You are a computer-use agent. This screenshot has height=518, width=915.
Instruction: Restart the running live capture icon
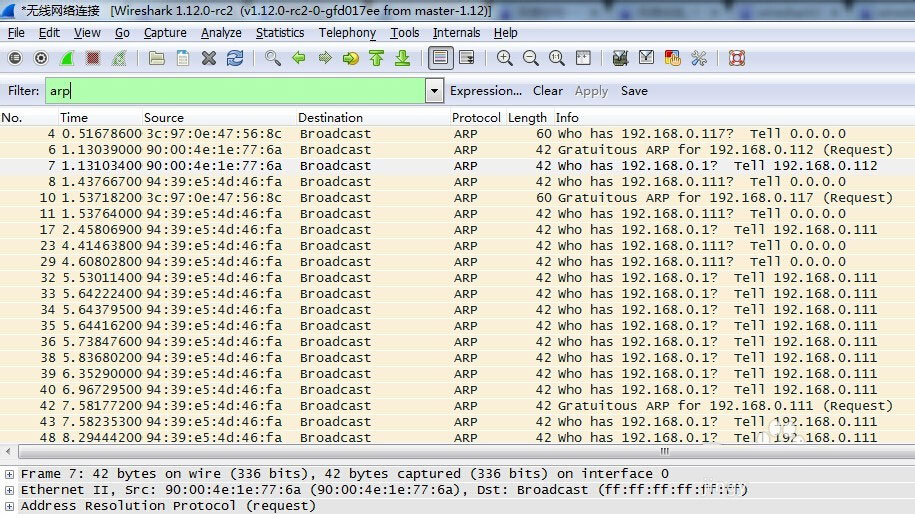click(x=119, y=58)
